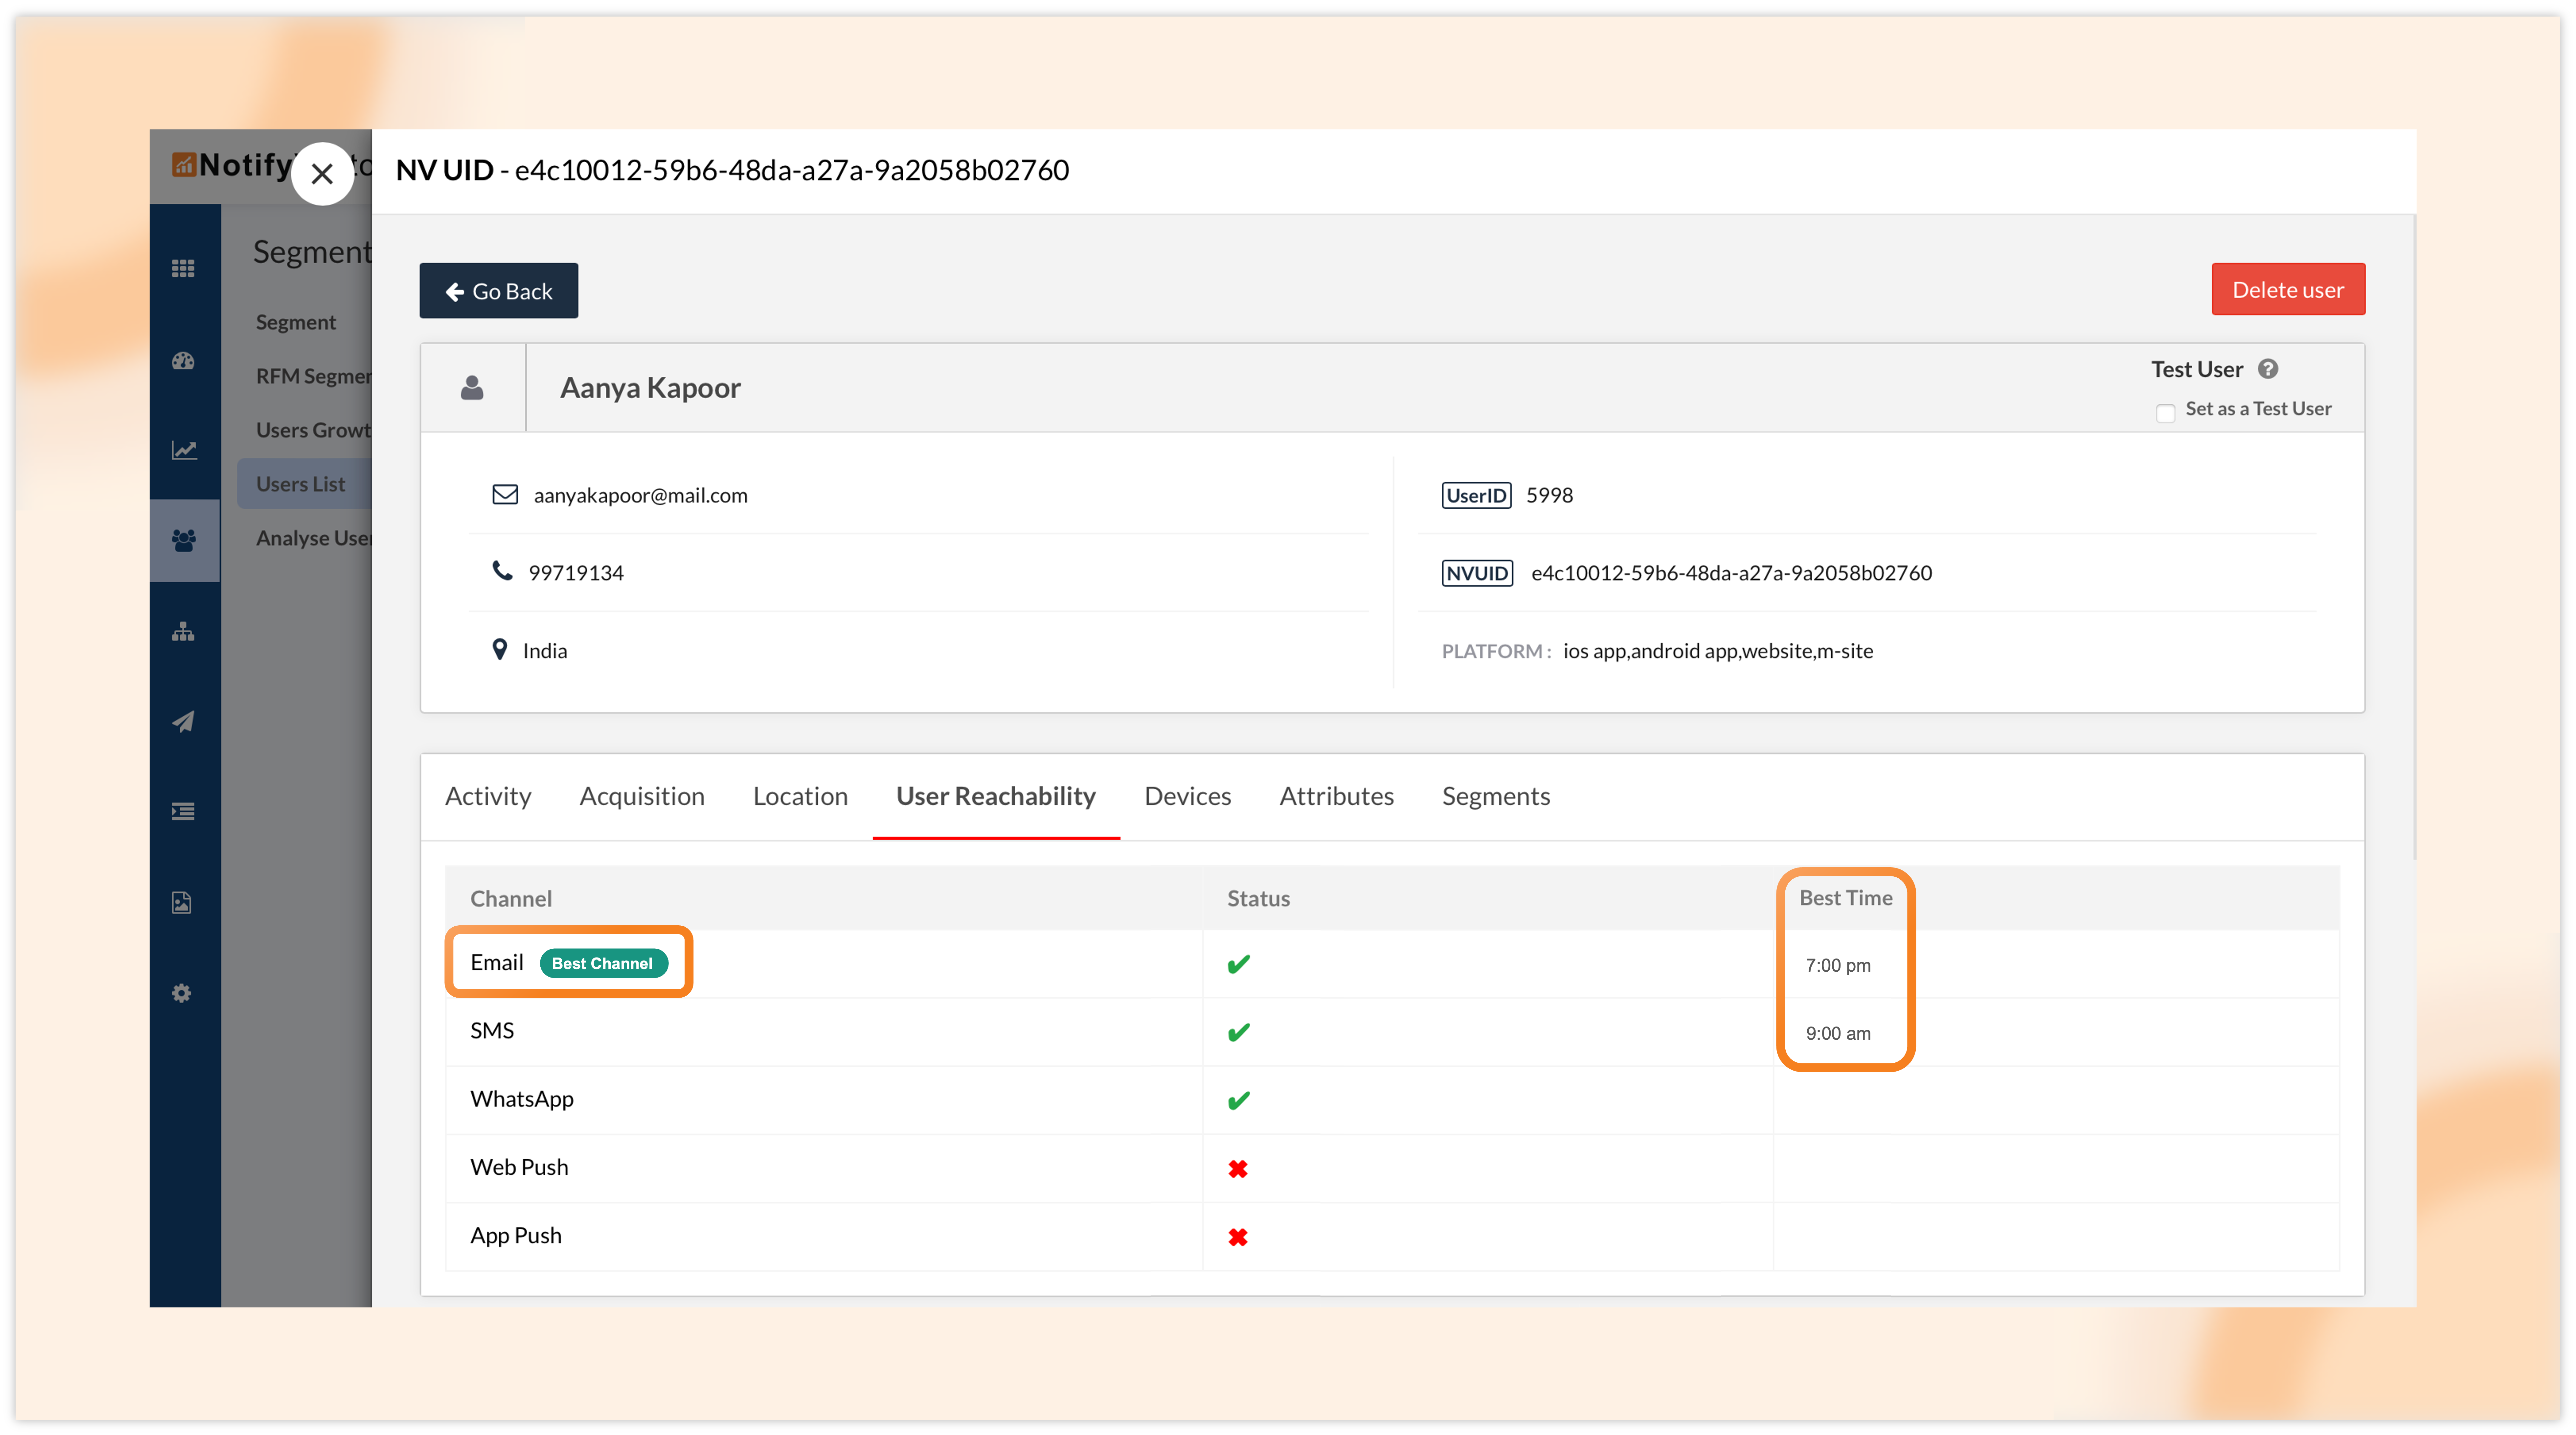The height and width of the screenshot is (1435, 2576).
Task: Close the user profile panel
Action: [322, 174]
